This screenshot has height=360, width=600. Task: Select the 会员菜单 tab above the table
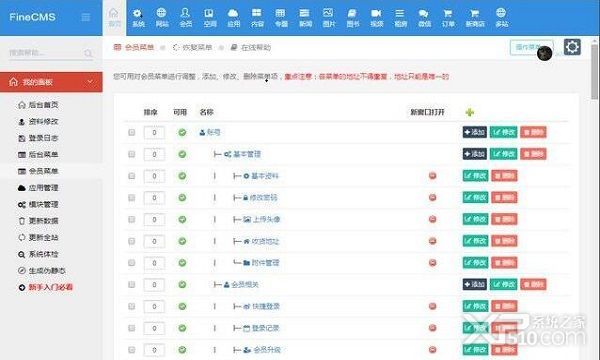134,47
